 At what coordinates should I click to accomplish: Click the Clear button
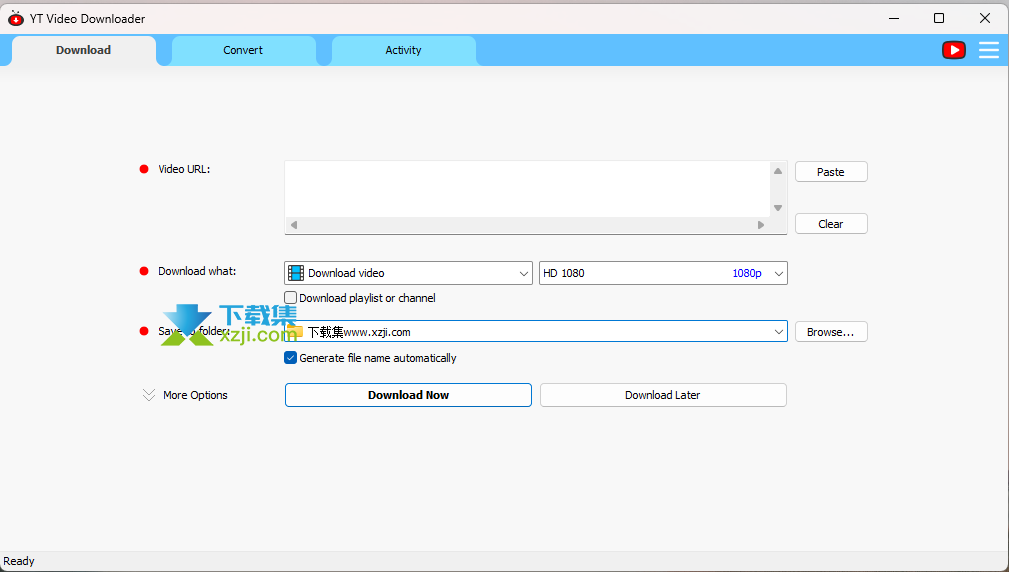click(x=831, y=224)
